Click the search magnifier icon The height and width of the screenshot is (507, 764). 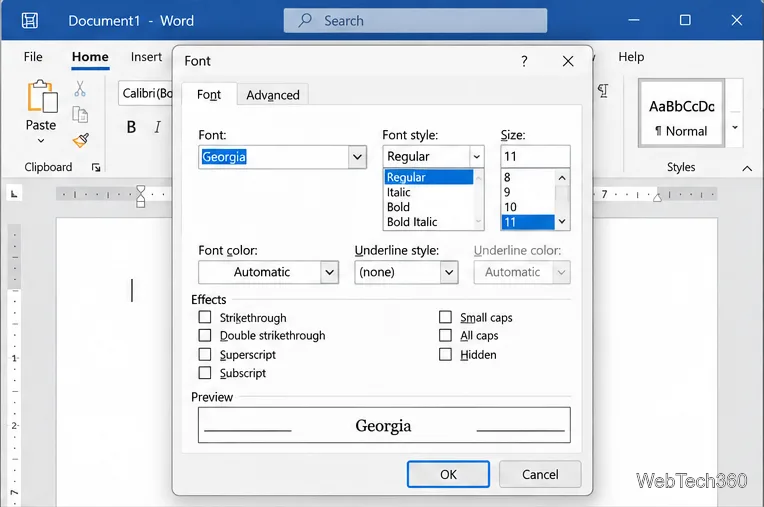click(x=305, y=20)
